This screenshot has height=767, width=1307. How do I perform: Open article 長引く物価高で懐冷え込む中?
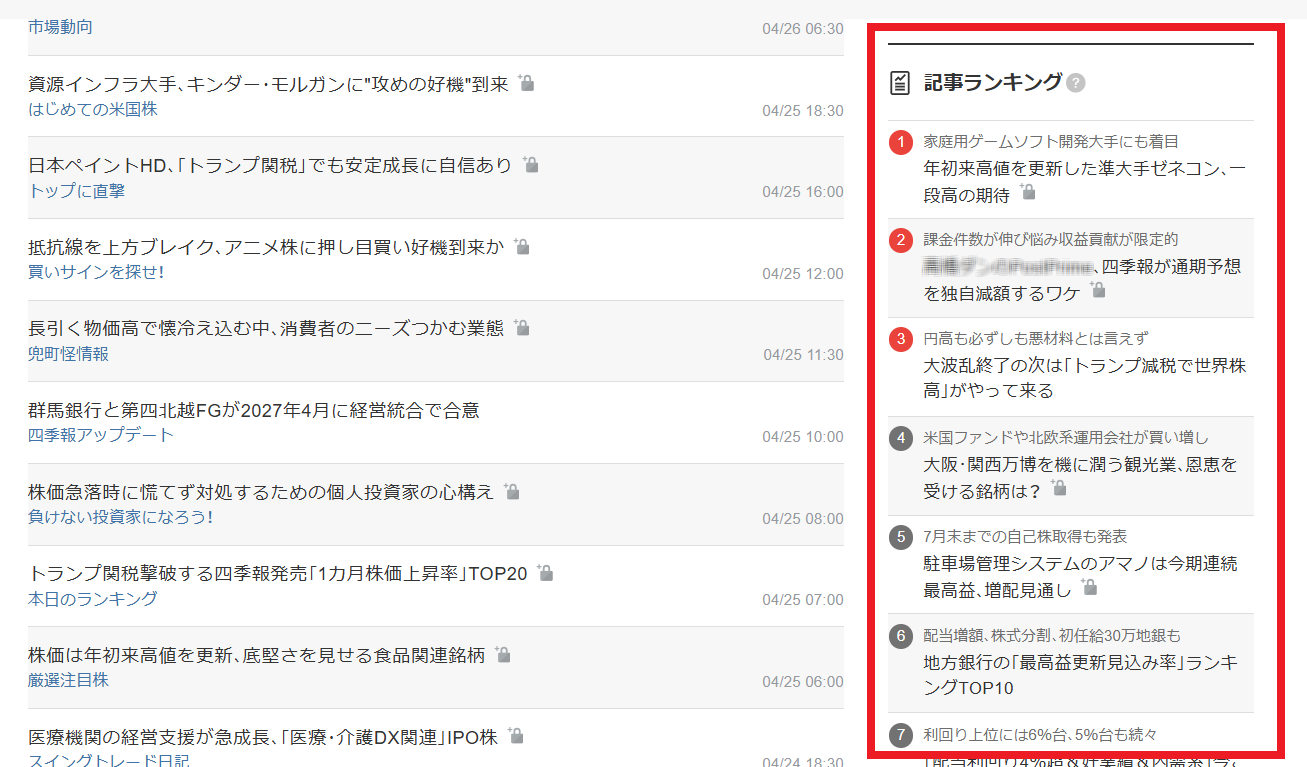[x=266, y=328]
